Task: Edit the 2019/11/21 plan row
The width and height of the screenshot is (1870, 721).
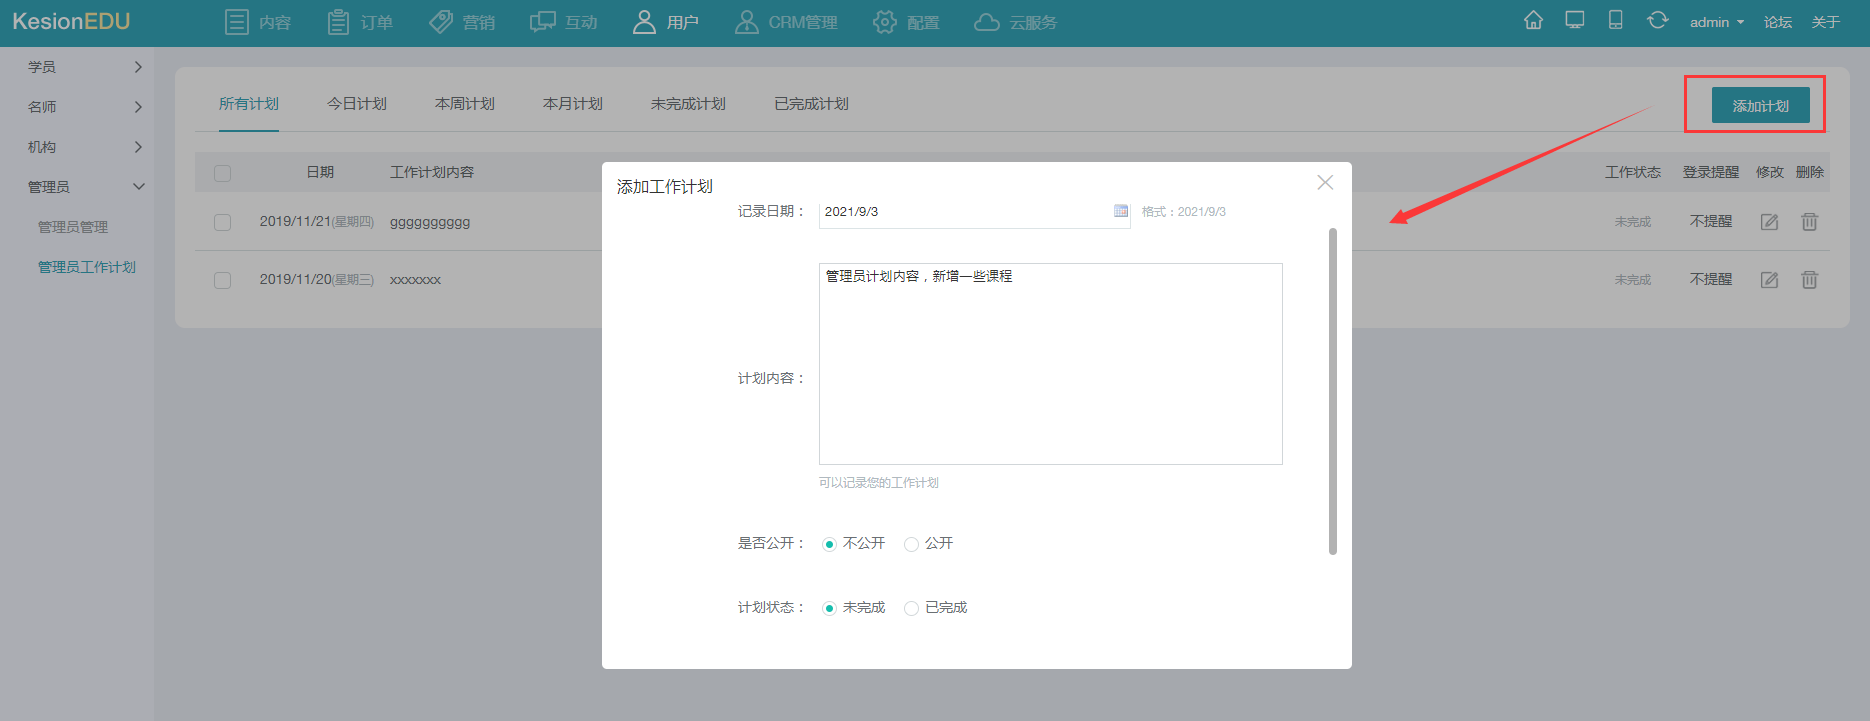Action: point(1769,222)
